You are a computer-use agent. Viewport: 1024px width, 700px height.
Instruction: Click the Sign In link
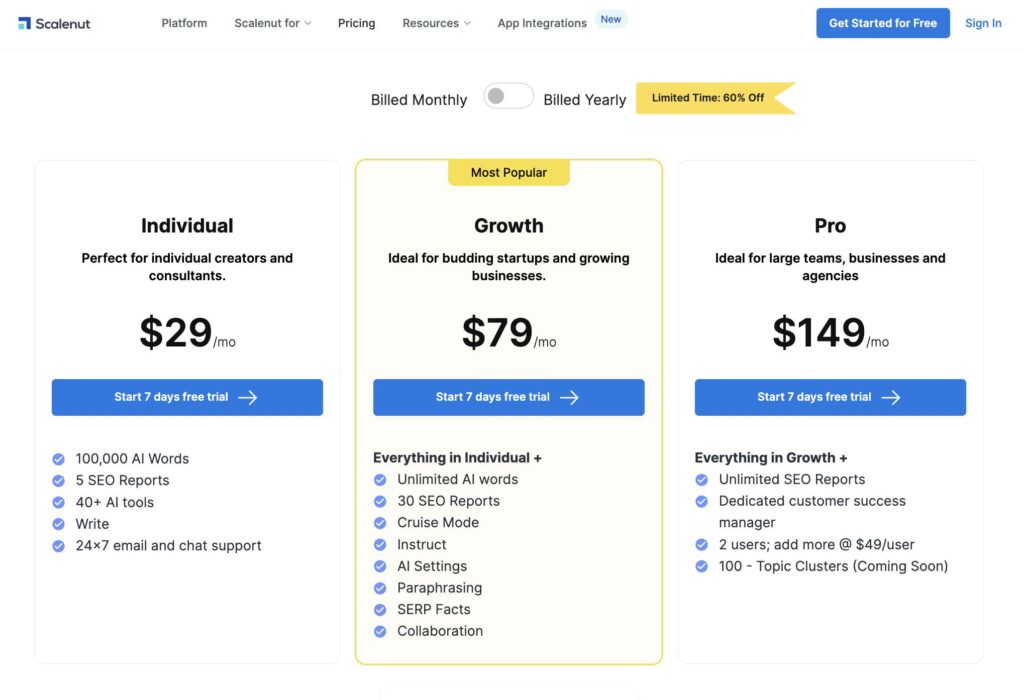point(983,24)
